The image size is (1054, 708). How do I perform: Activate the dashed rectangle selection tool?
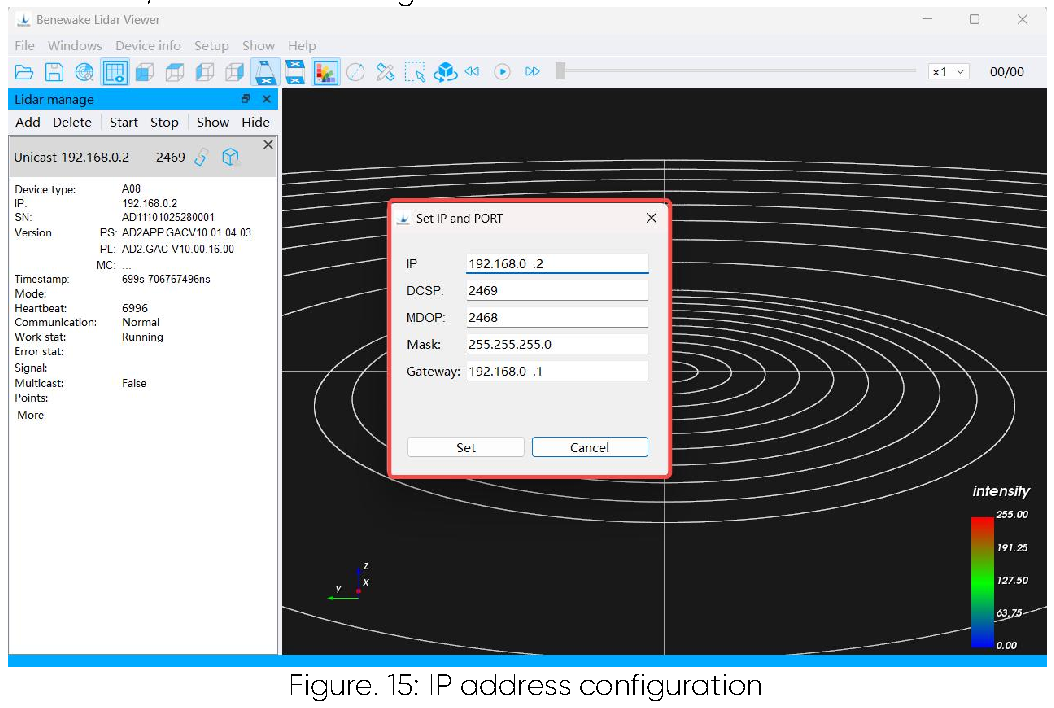(x=415, y=72)
